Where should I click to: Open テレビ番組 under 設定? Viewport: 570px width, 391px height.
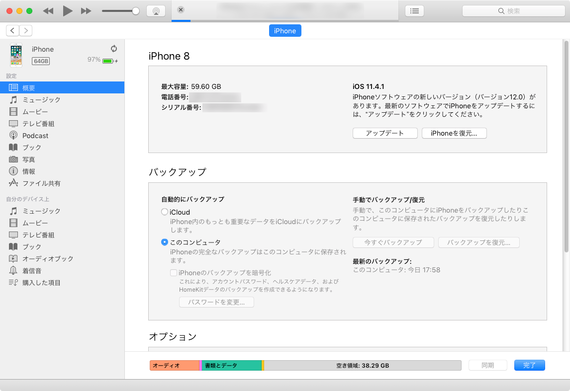point(62,124)
